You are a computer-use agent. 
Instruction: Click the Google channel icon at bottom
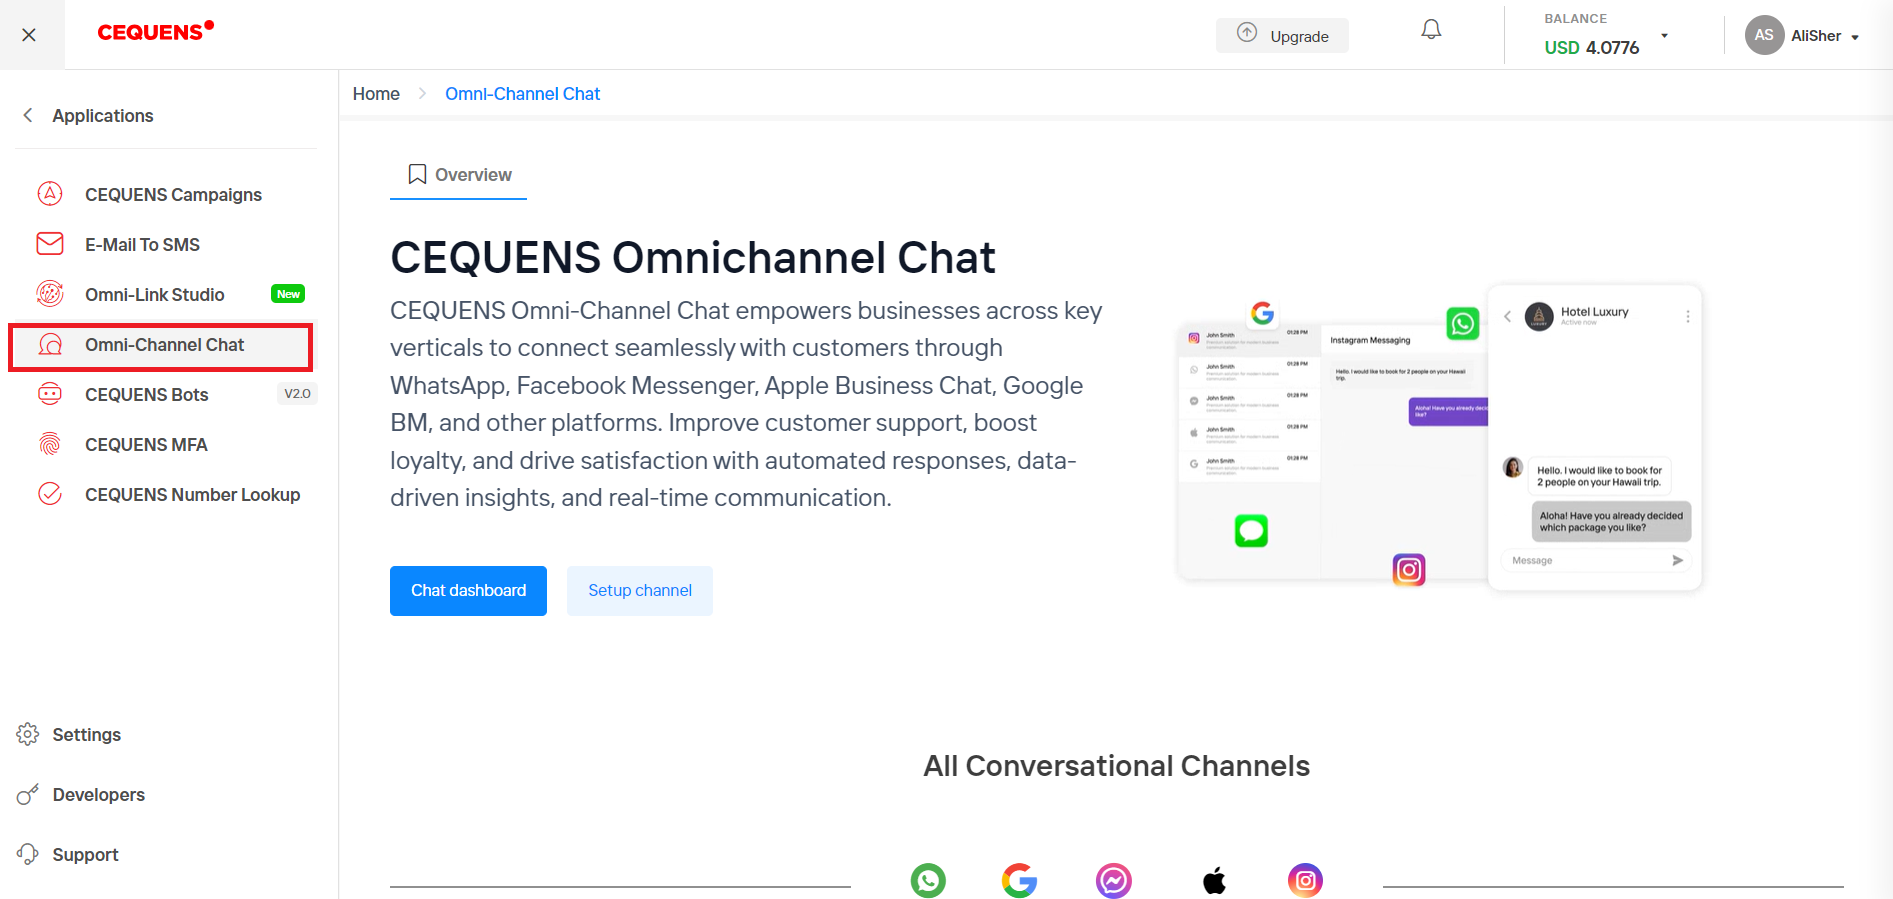point(1019,880)
